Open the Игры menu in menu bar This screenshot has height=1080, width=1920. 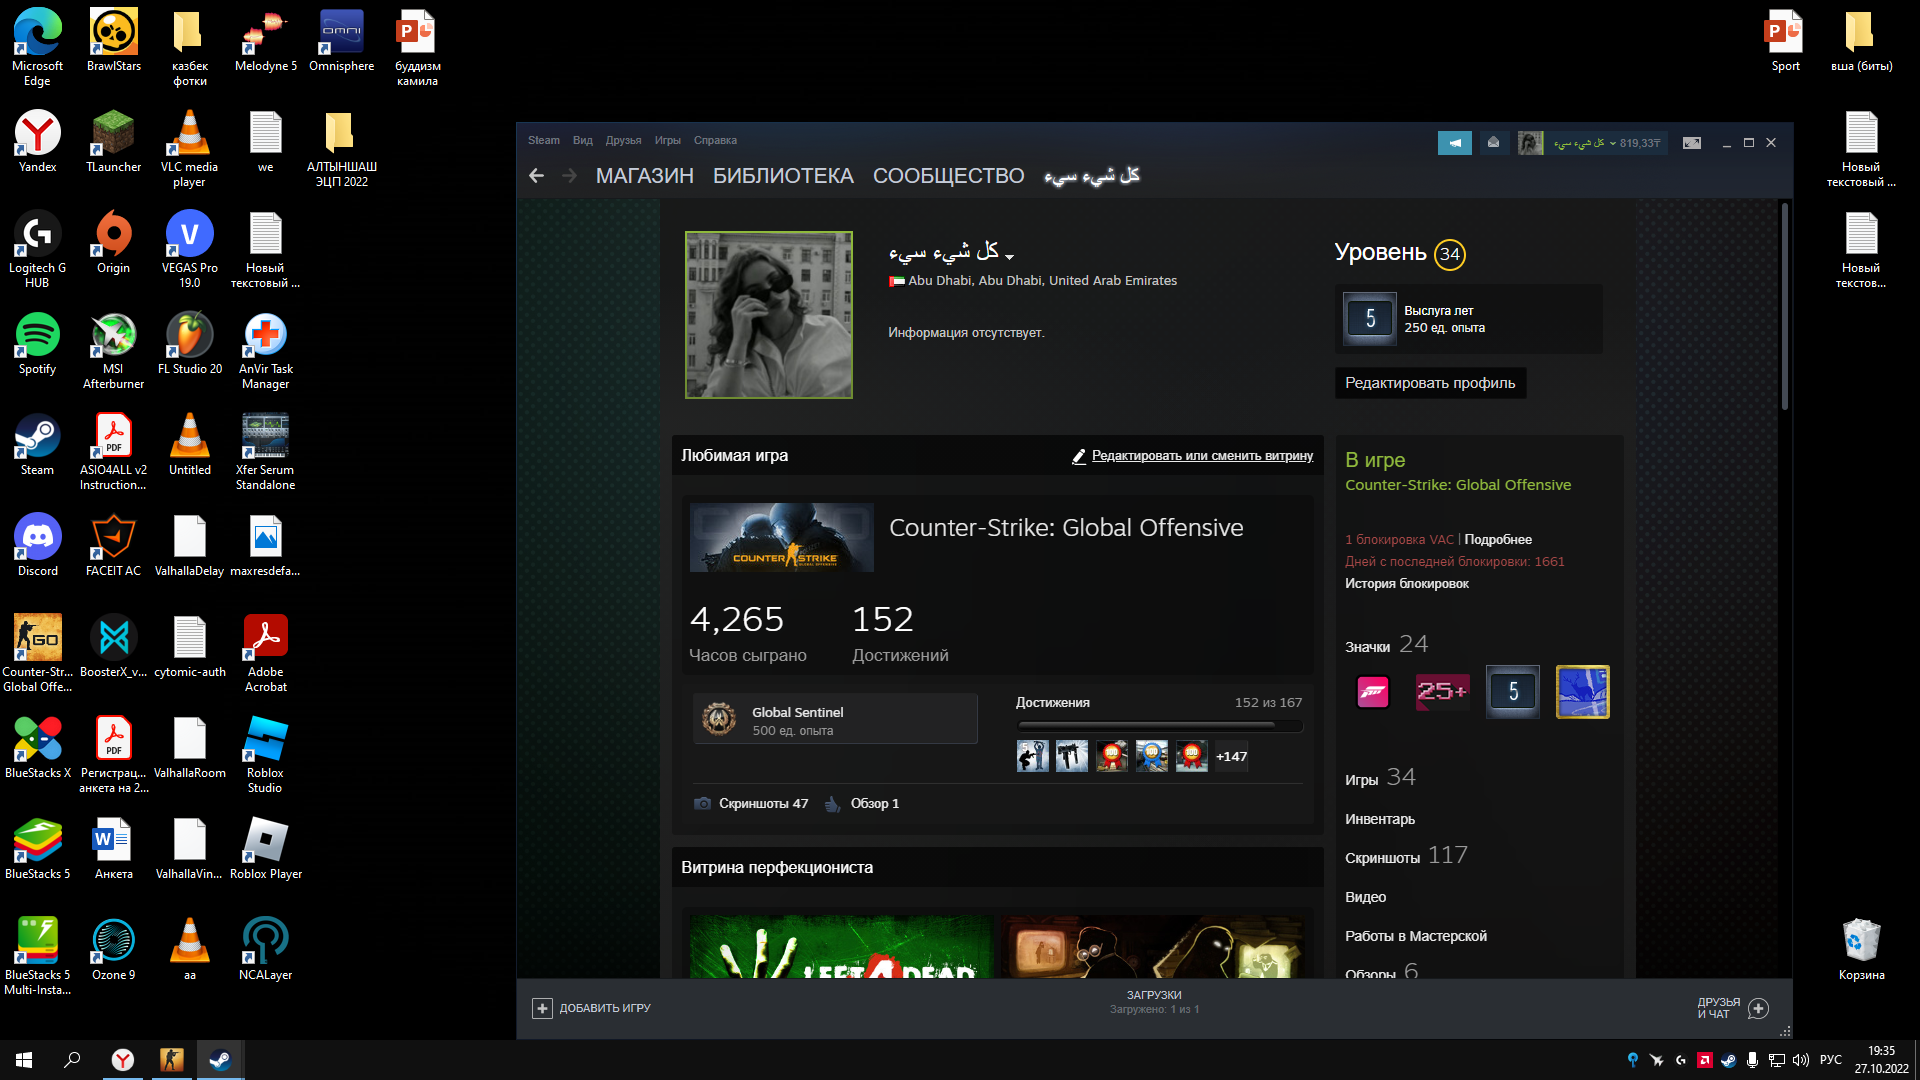pyautogui.click(x=667, y=141)
